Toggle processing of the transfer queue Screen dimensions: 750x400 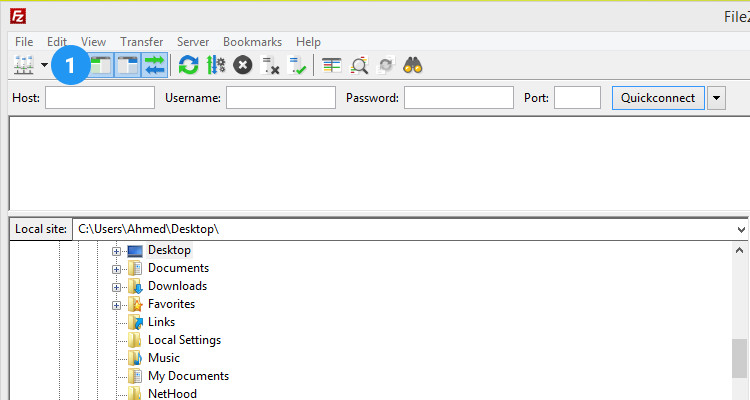216,65
